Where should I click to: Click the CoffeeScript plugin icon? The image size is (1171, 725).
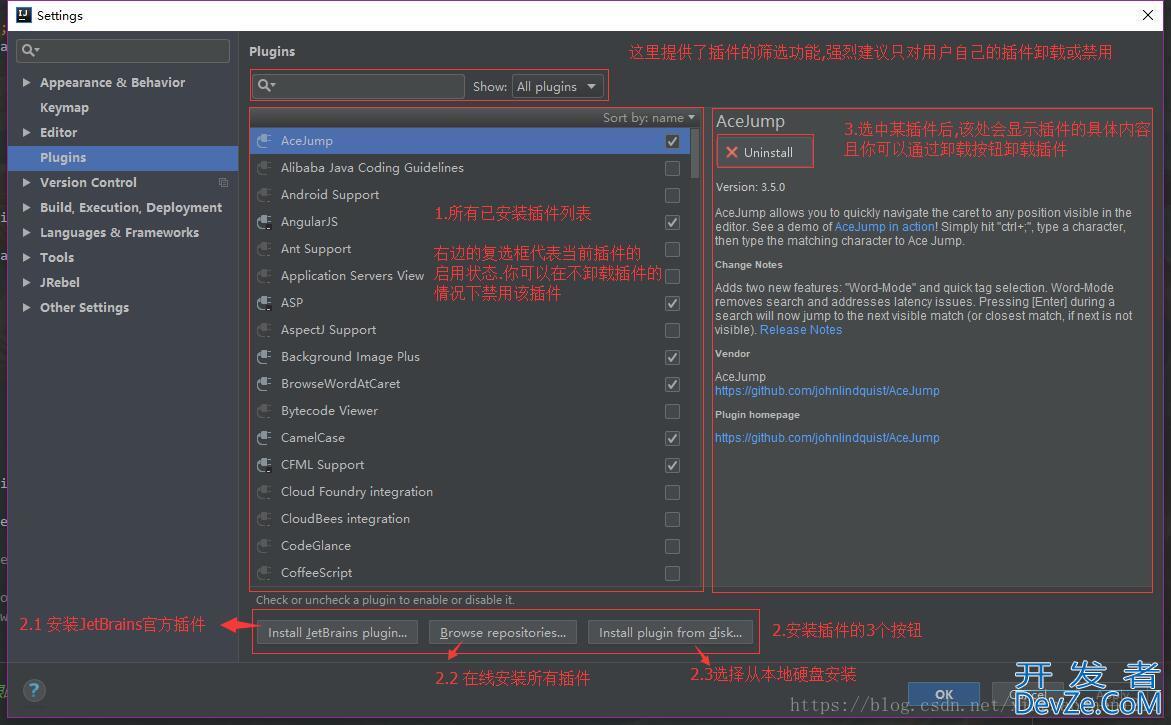264,573
